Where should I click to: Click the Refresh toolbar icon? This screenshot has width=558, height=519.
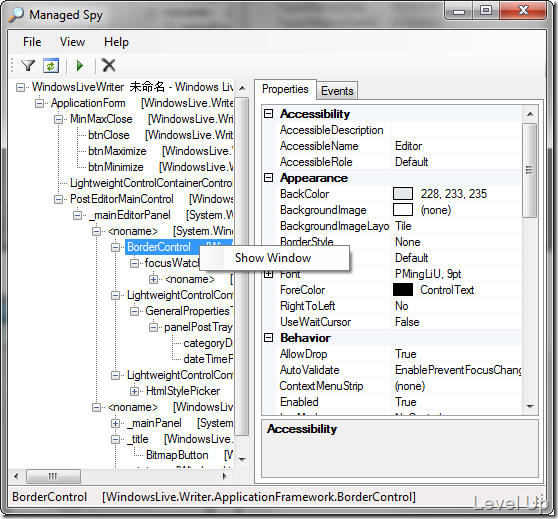coord(51,65)
